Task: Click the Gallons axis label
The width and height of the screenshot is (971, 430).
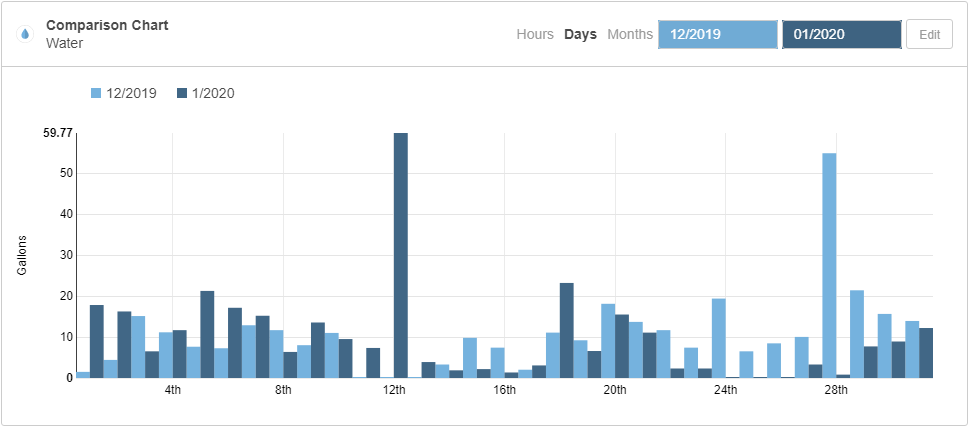Action: [x=21, y=255]
